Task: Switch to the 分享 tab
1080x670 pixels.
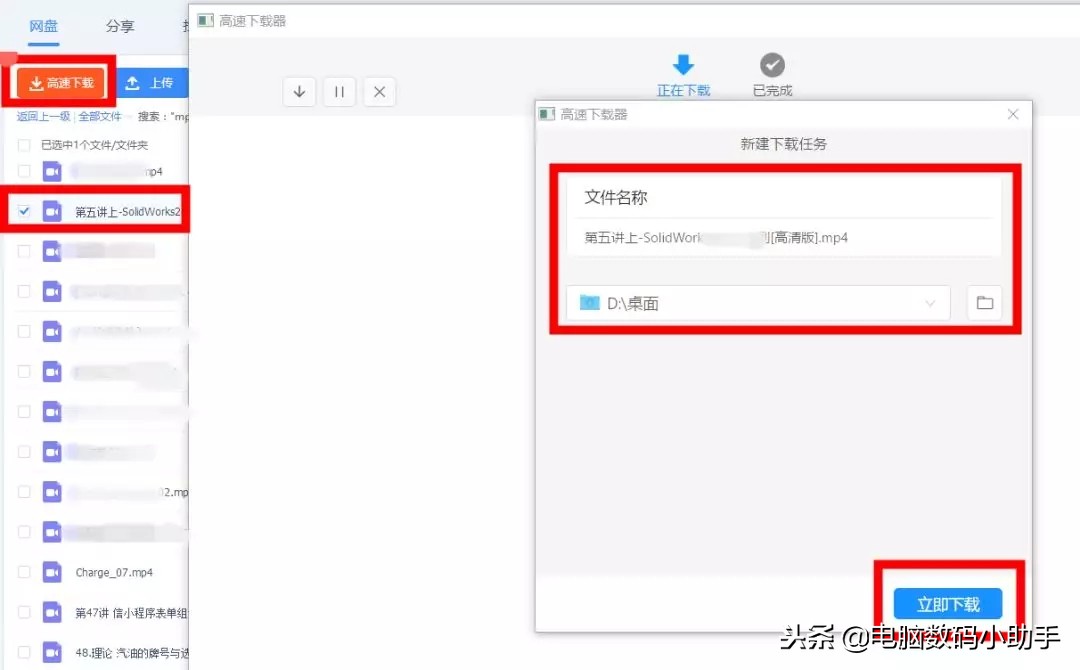Action: click(120, 27)
